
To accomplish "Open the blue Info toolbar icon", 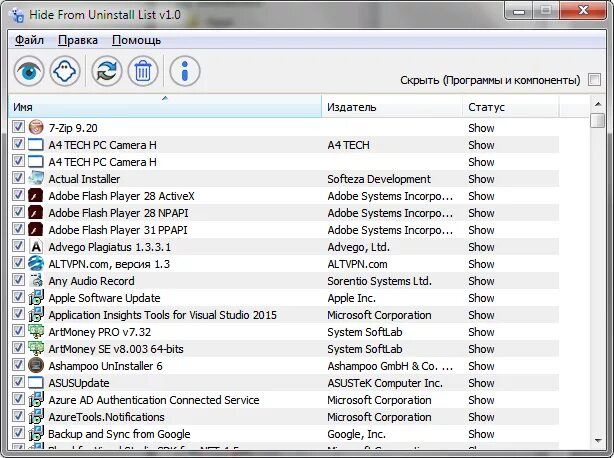I will 185,71.
